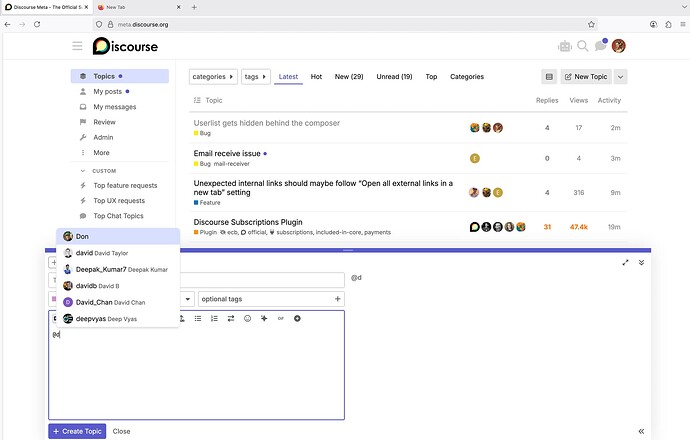Select David_Chan from mention suggestions
The width and height of the screenshot is (690, 440).
[118, 302]
